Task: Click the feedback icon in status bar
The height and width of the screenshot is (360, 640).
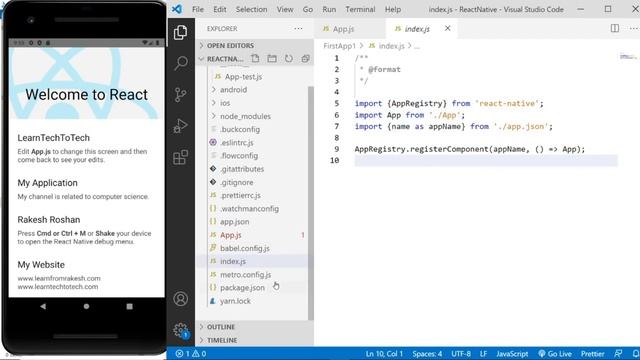Action: [x=618, y=353]
